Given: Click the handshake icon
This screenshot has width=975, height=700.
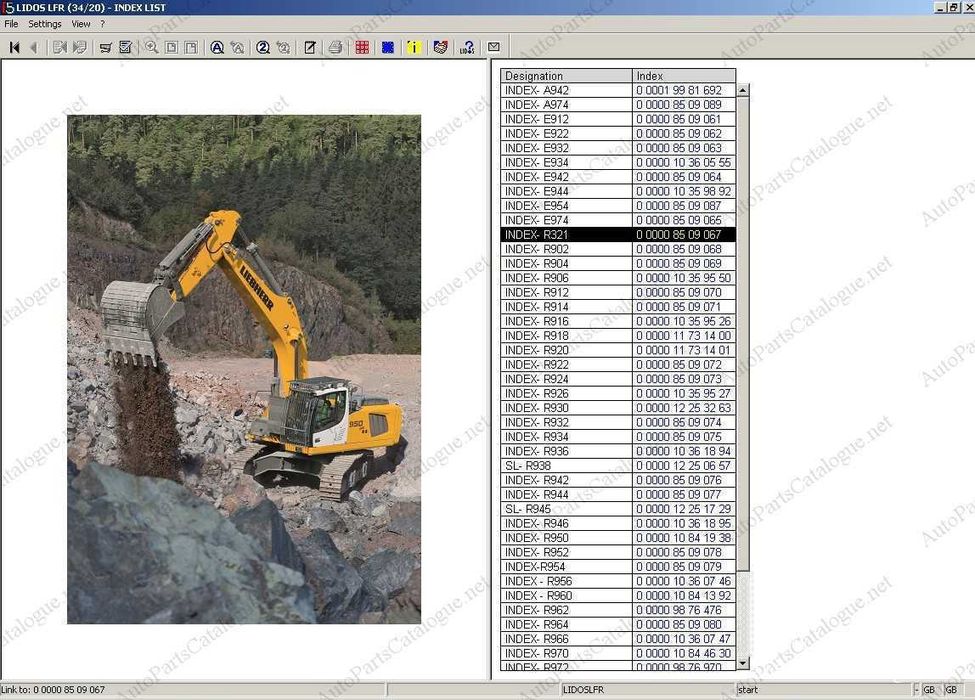Looking at the screenshot, I should point(440,47).
